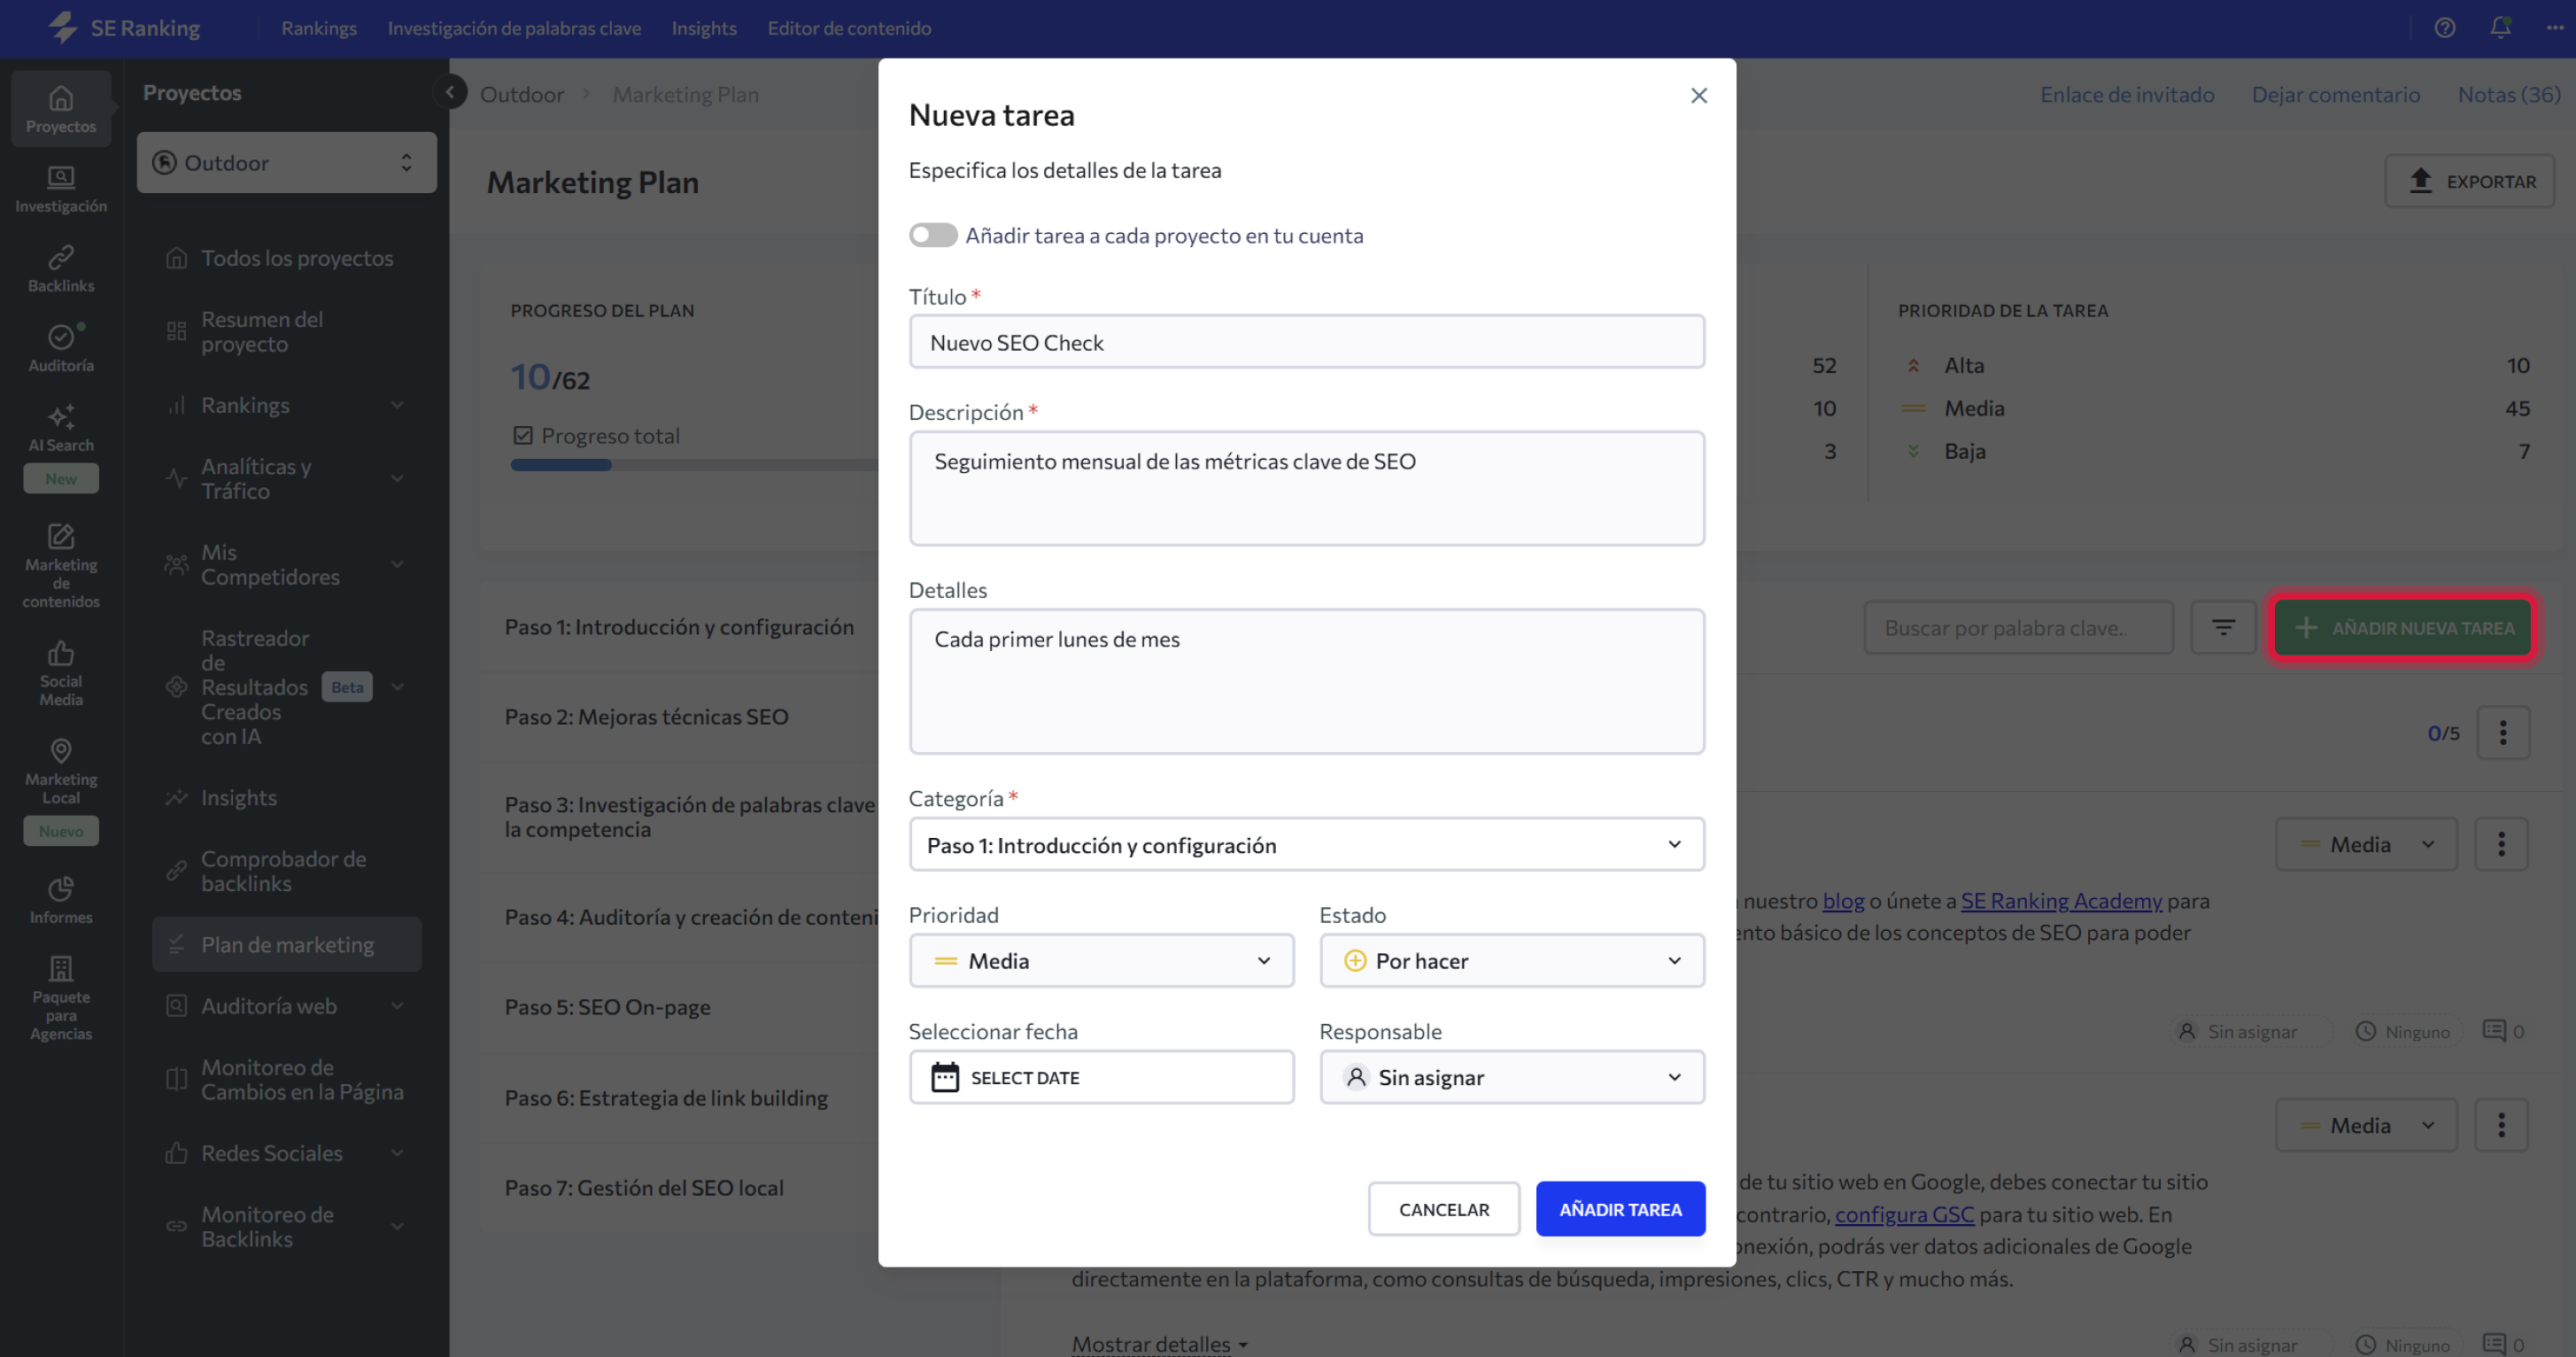The height and width of the screenshot is (1357, 2576).
Task: Open Editor de contenido menu
Action: [848, 28]
